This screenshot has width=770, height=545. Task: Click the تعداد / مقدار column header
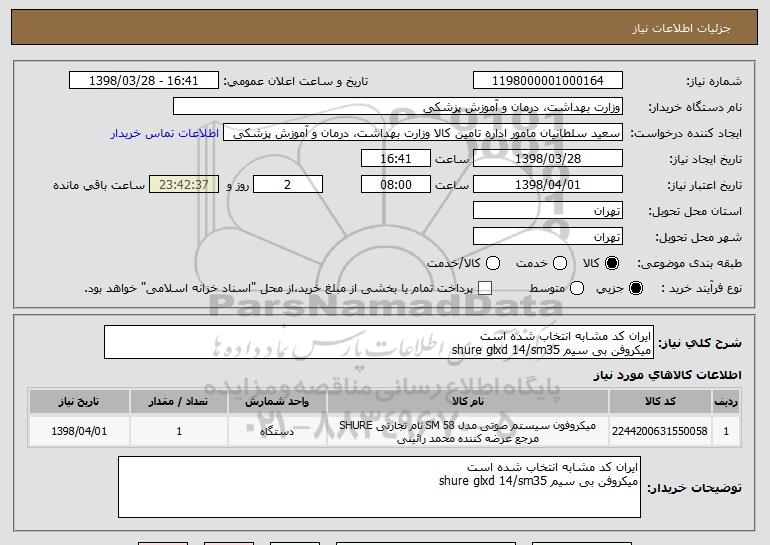pyautogui.click(x=179, y=402)
